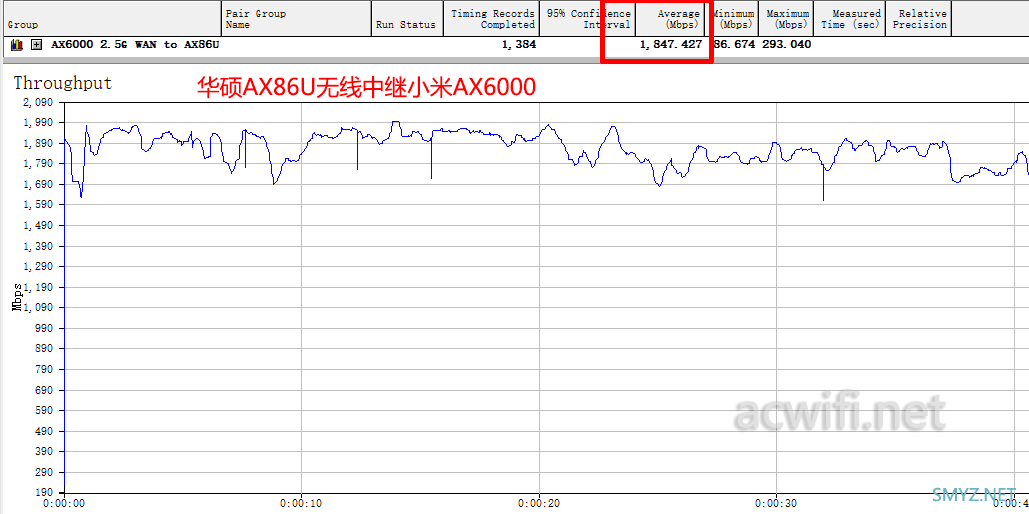Click the 1,090 y-axis tick label
This screenshot has height=514, width=1029.
[x=39, y=308]
